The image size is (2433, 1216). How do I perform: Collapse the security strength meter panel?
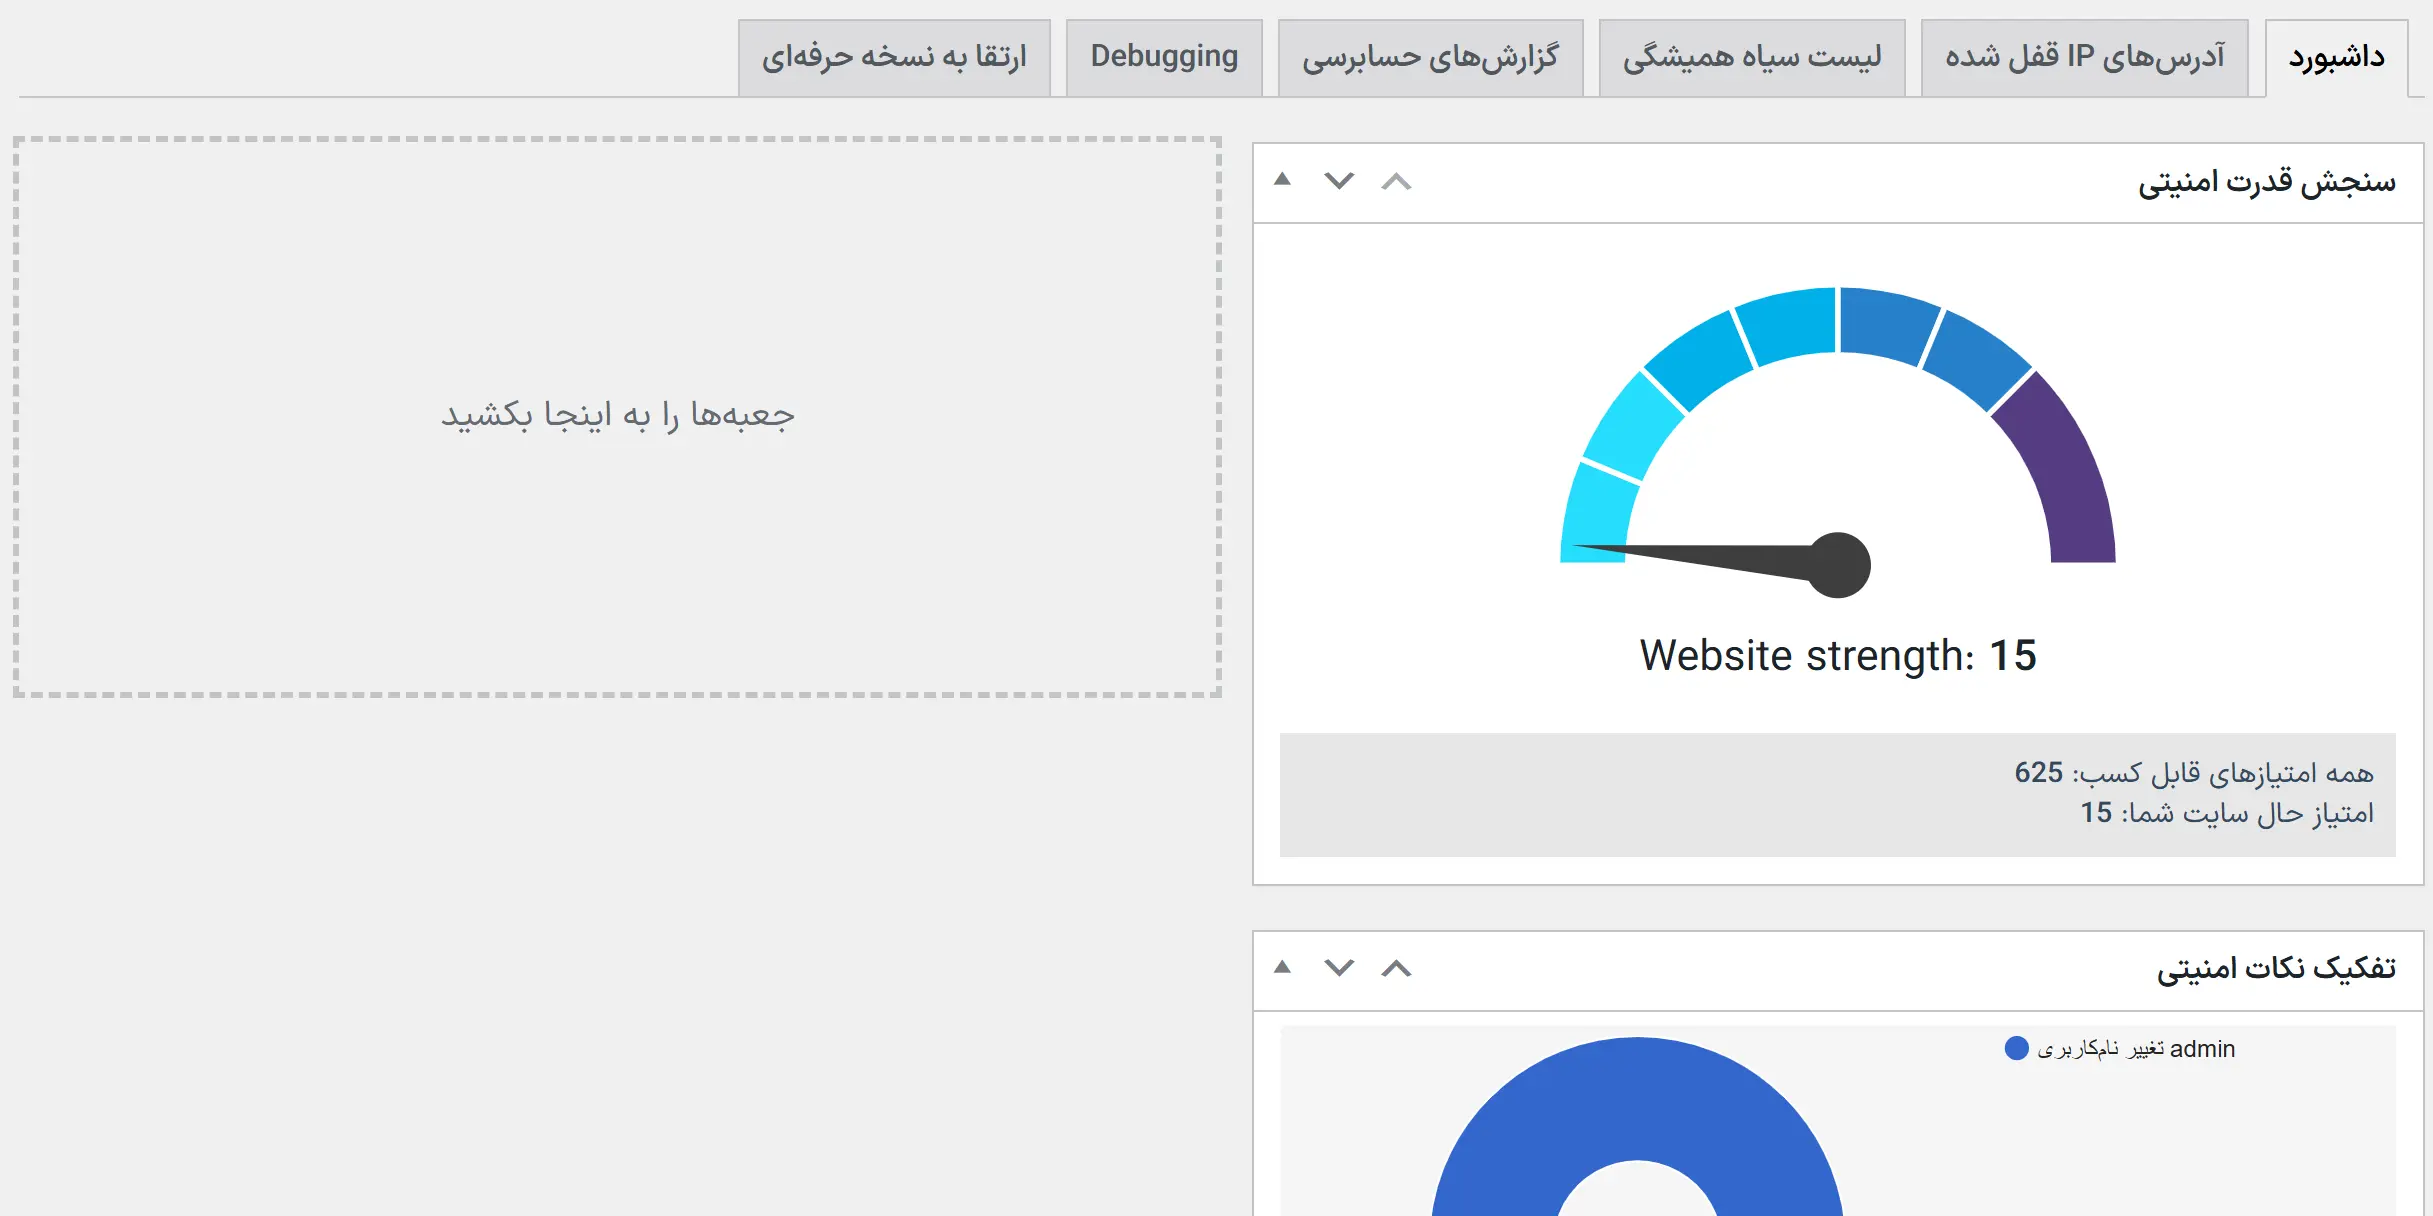click(x=1282, y=180)
